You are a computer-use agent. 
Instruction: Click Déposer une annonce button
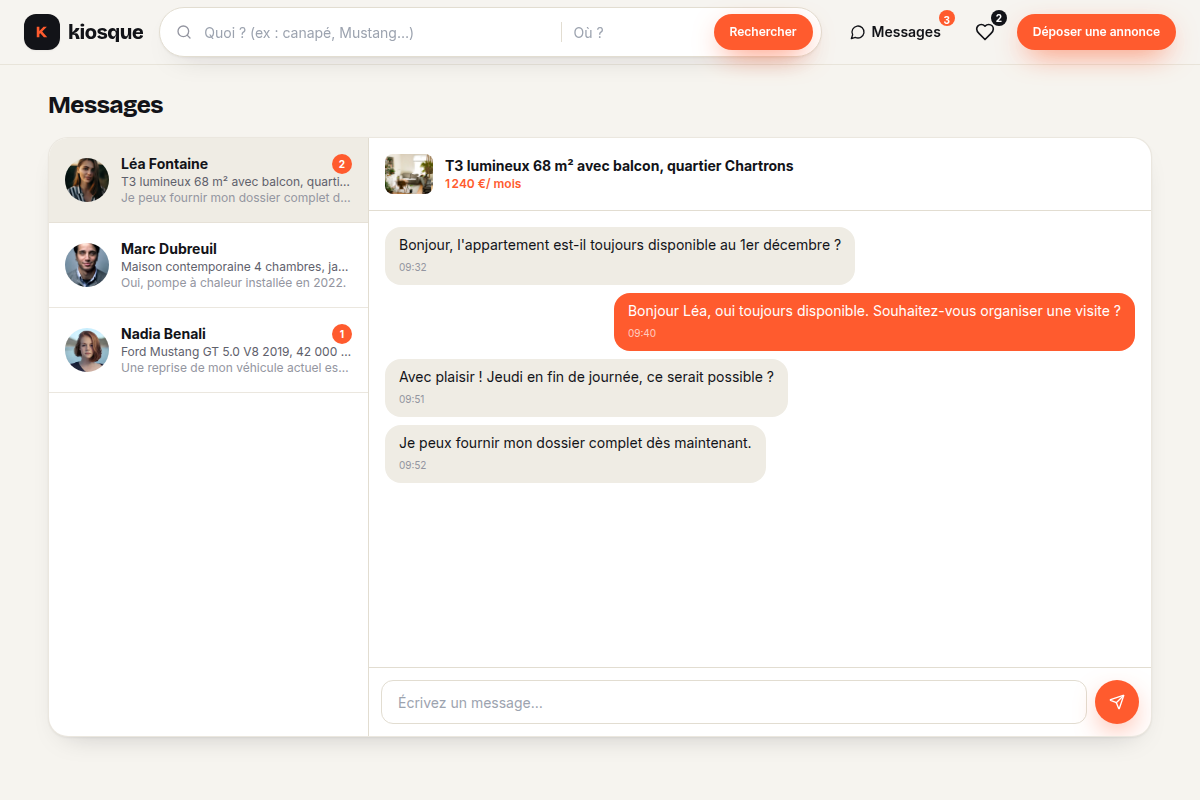tap(1096, 32)
